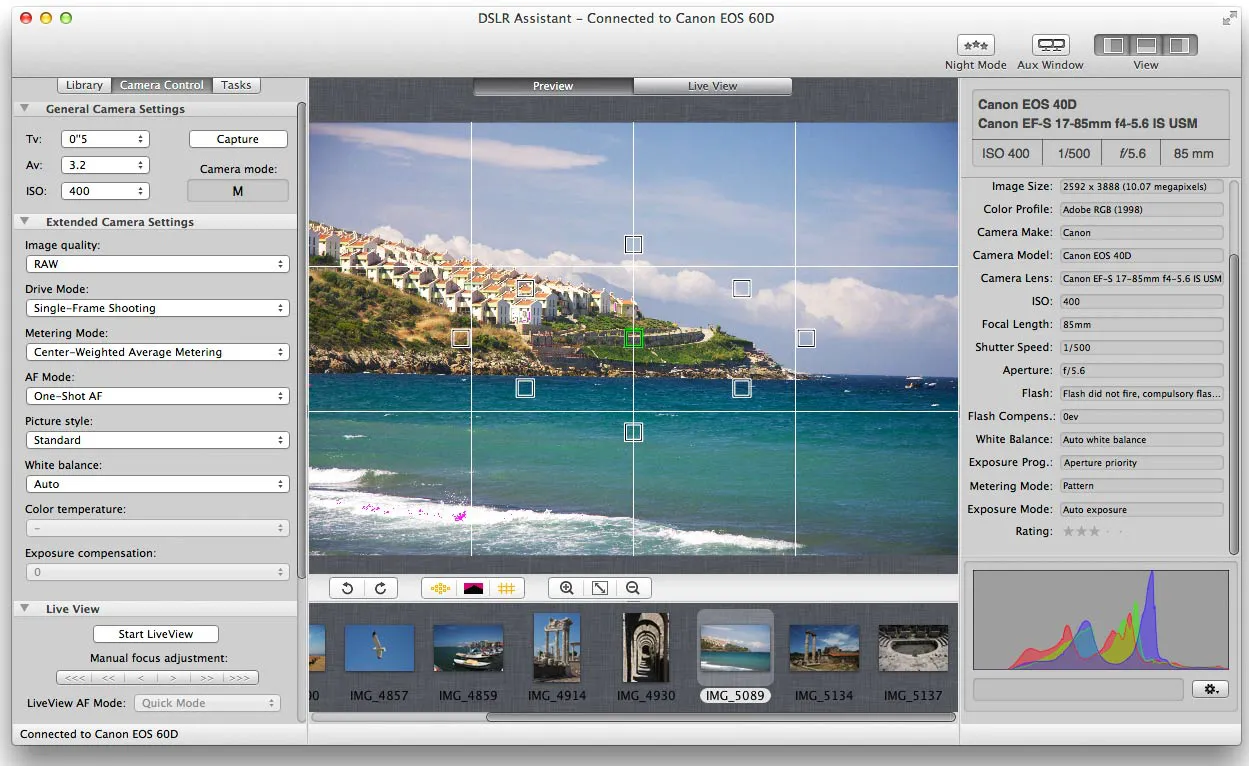Toggle the pink highlight clipping warning

[473, 588]
